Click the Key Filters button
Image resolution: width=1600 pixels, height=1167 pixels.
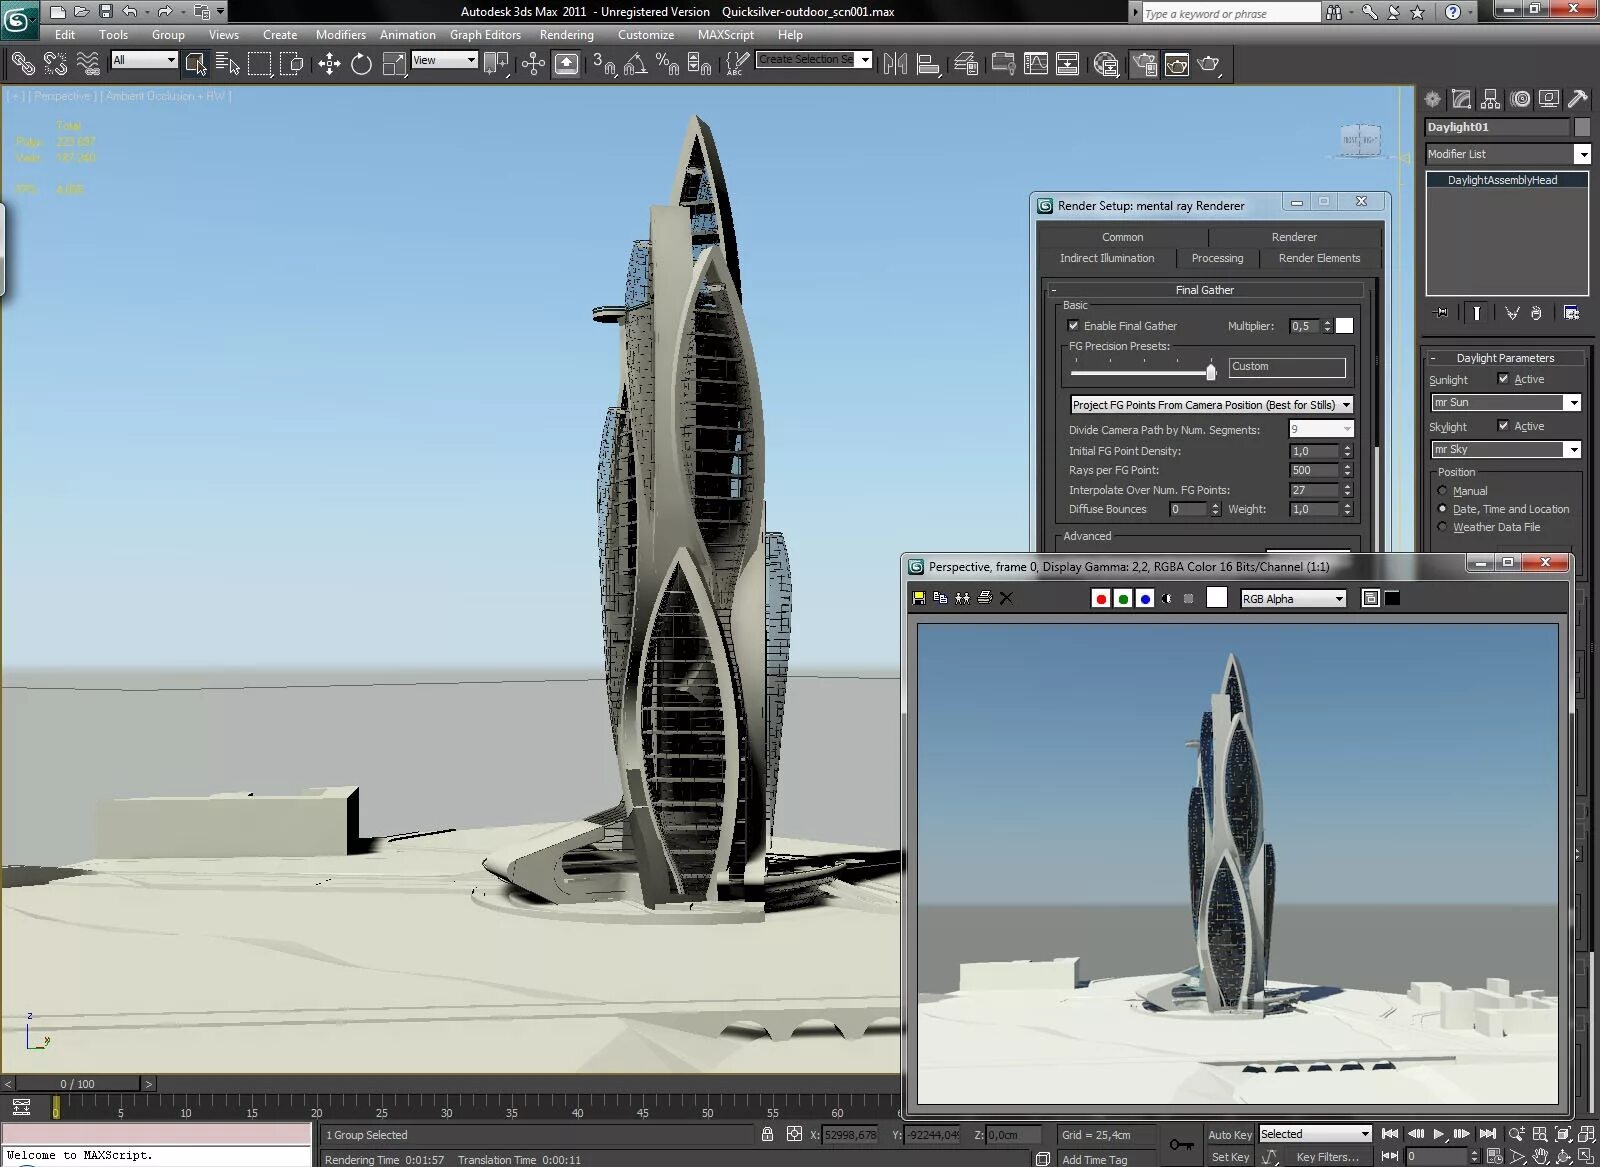1327,1157
